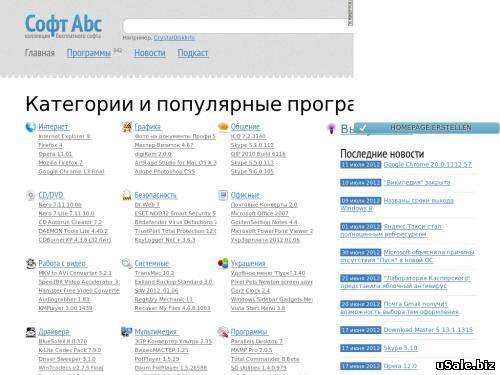Open the Mozilla Firefox 7 link
This screenshot has width=500, height=375.
[60, 163]
